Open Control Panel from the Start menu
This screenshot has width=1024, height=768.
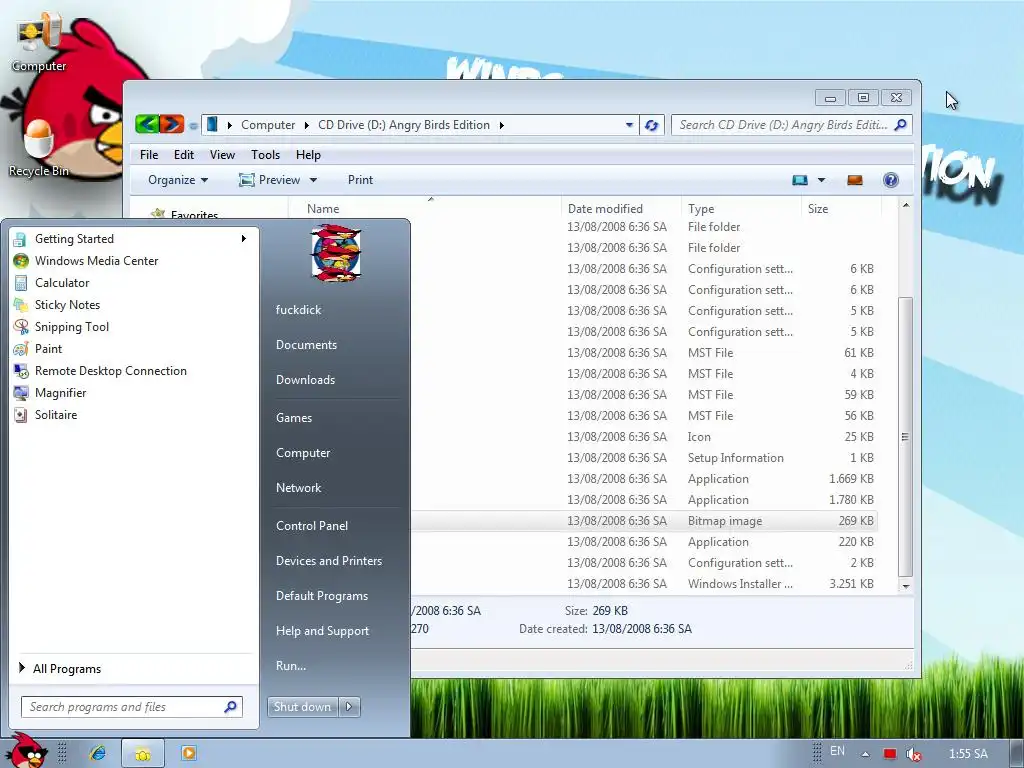click(312, 526)
